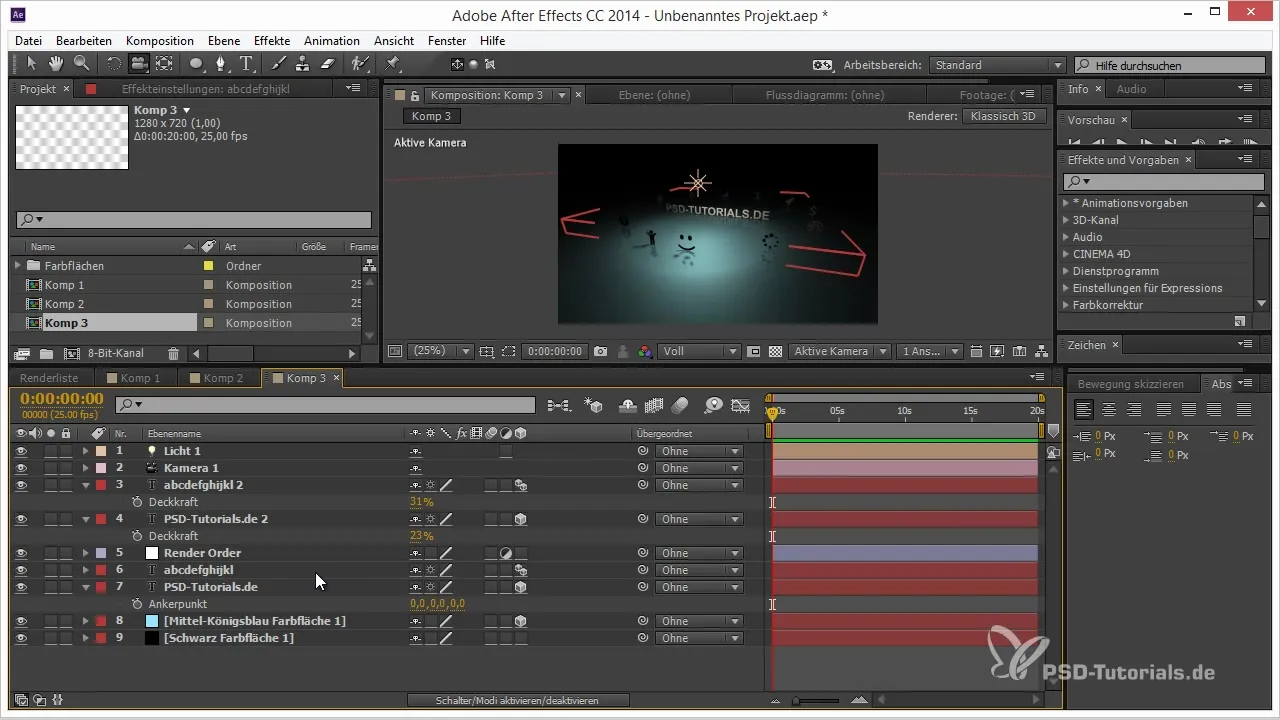The width and height of the screenshot is (1280, 720).
Task: Expand the Render Order layer
Action: point(85,553)
